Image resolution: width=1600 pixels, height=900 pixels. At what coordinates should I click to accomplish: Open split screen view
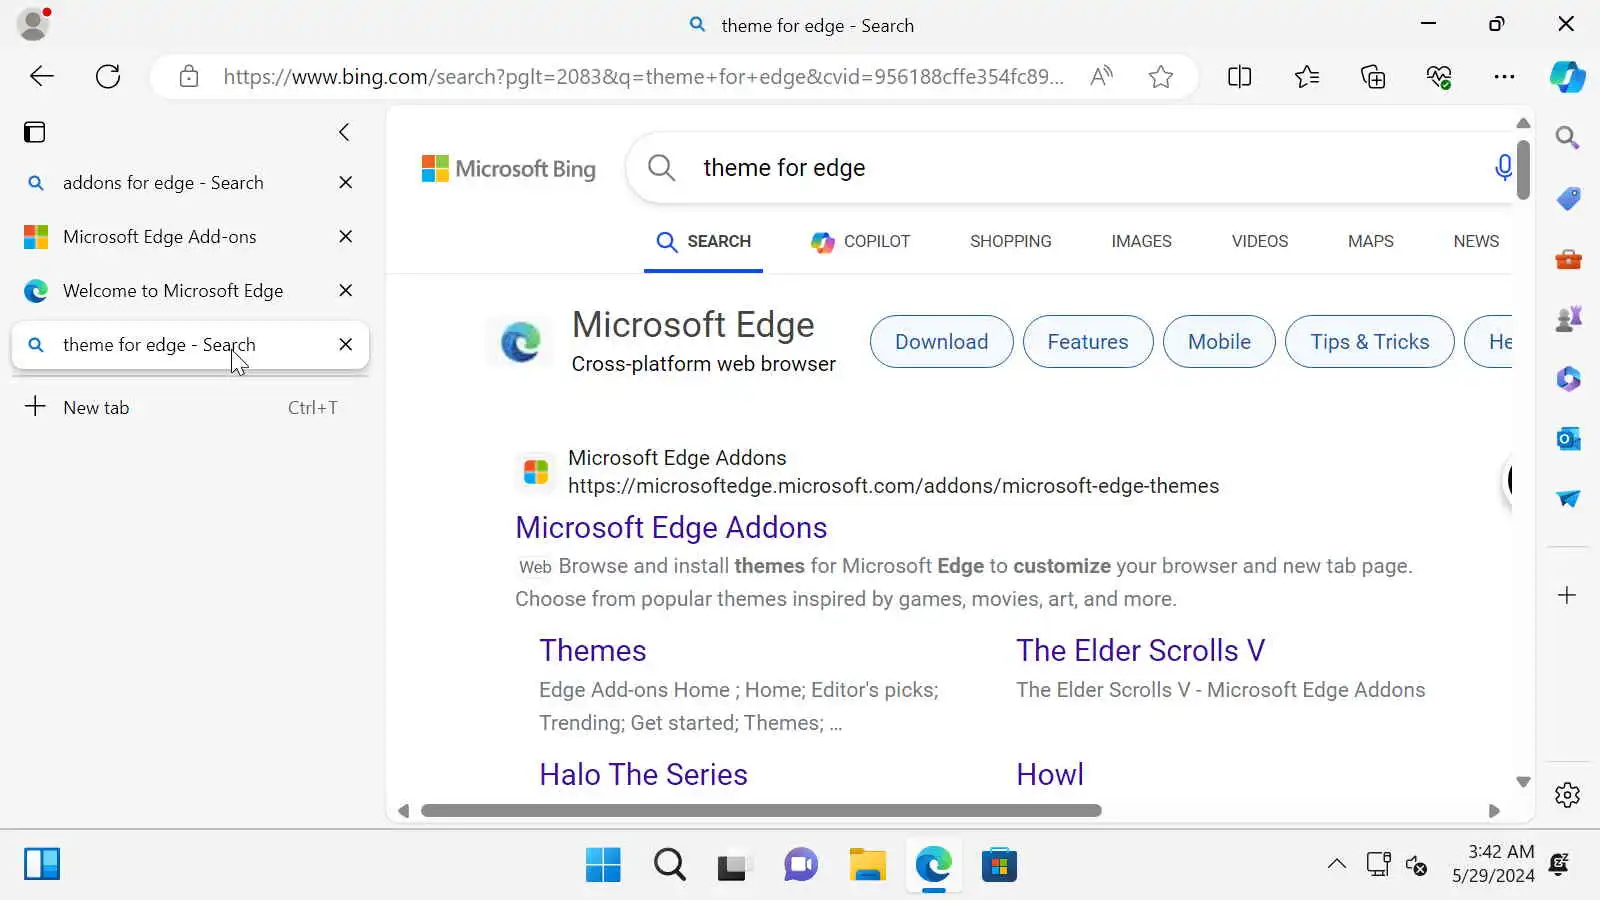click(1239, 77)
